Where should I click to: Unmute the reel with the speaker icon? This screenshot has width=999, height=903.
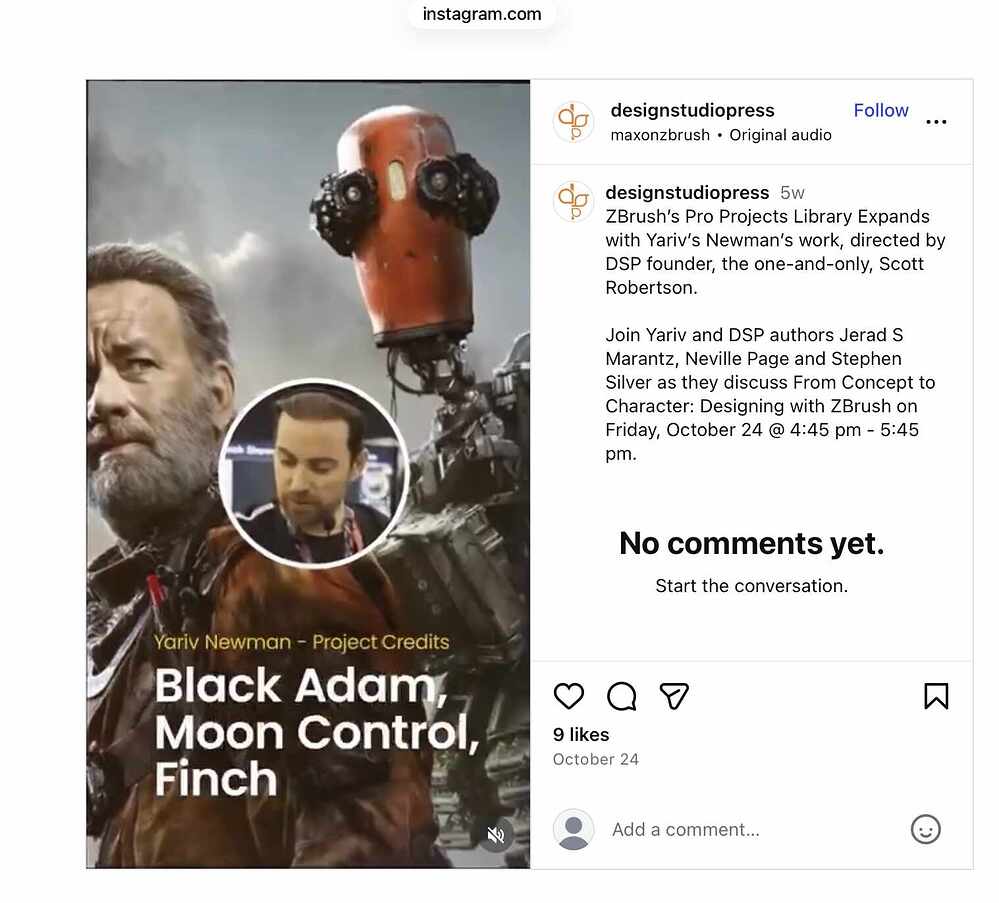point(496,834)
